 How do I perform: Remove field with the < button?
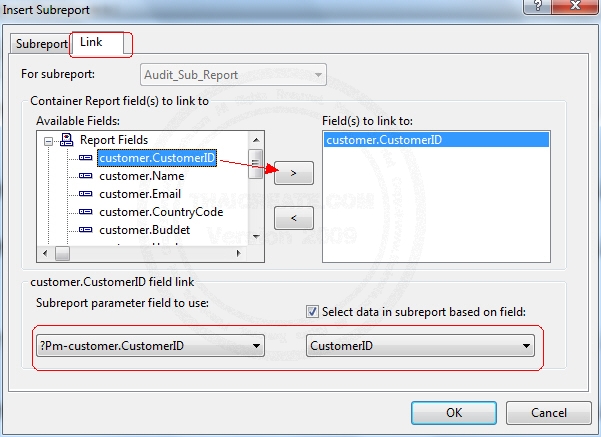point(294,218)
